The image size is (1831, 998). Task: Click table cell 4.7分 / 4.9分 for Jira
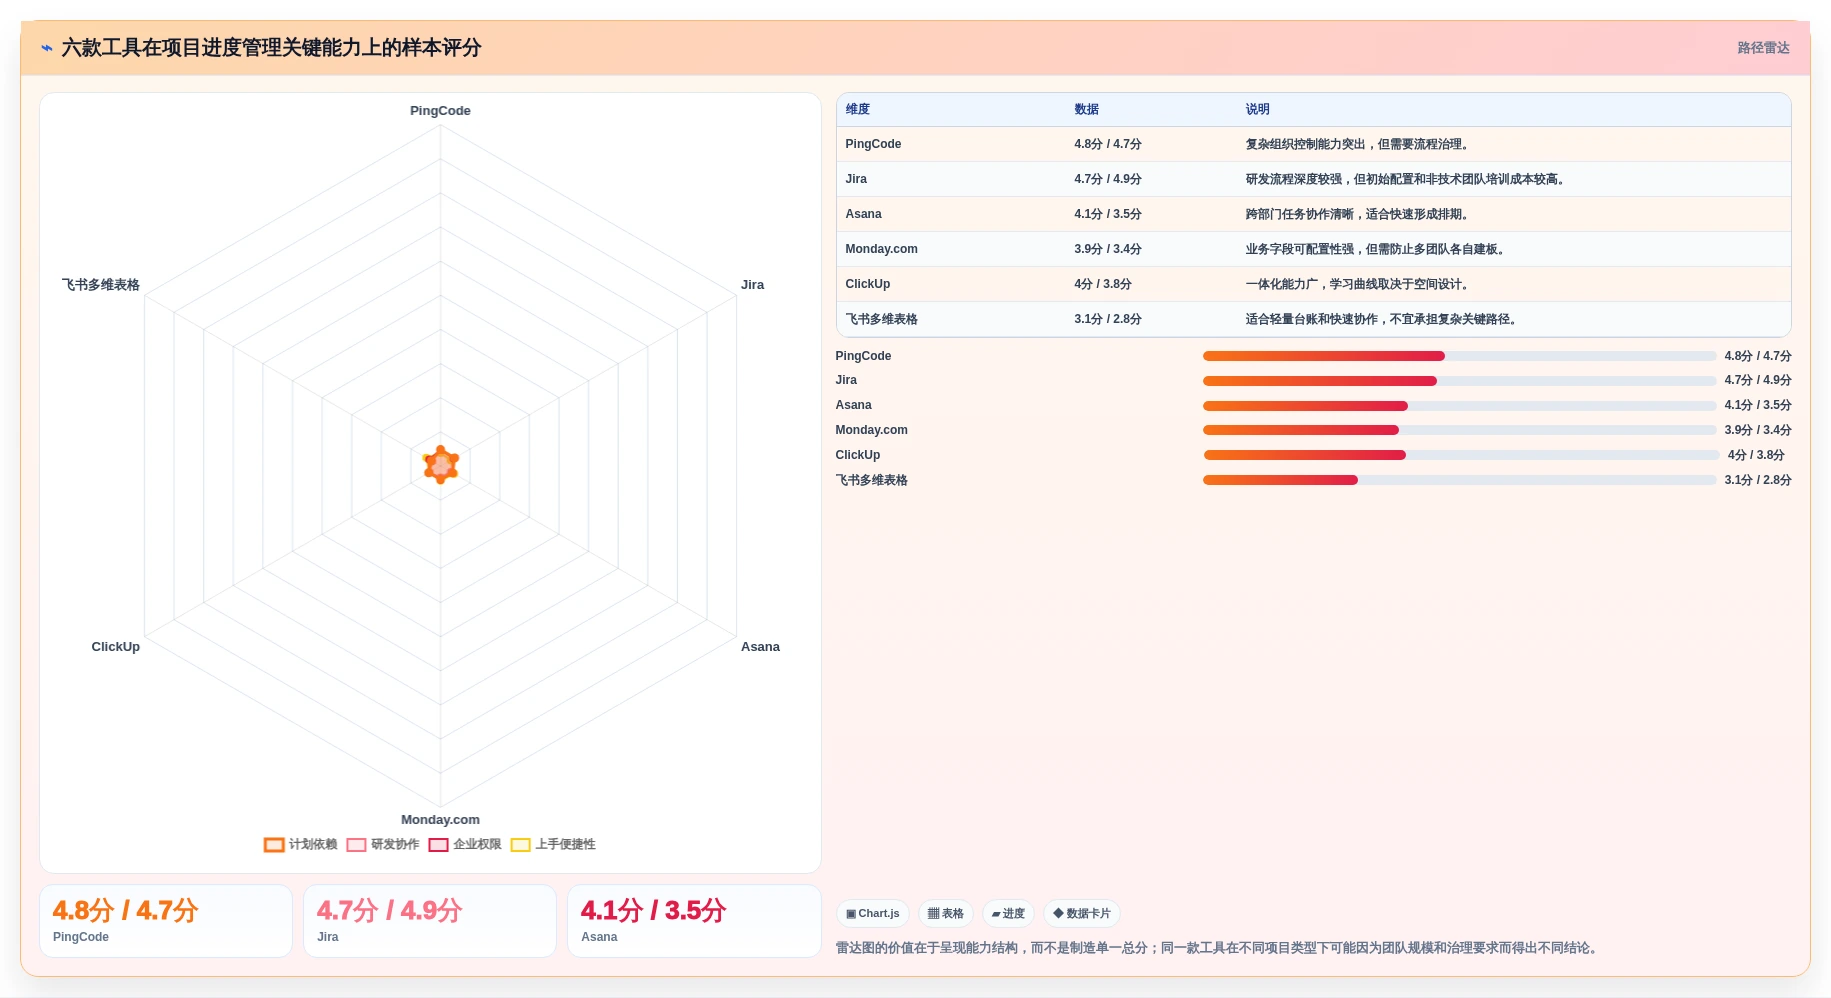[1108, 179]
